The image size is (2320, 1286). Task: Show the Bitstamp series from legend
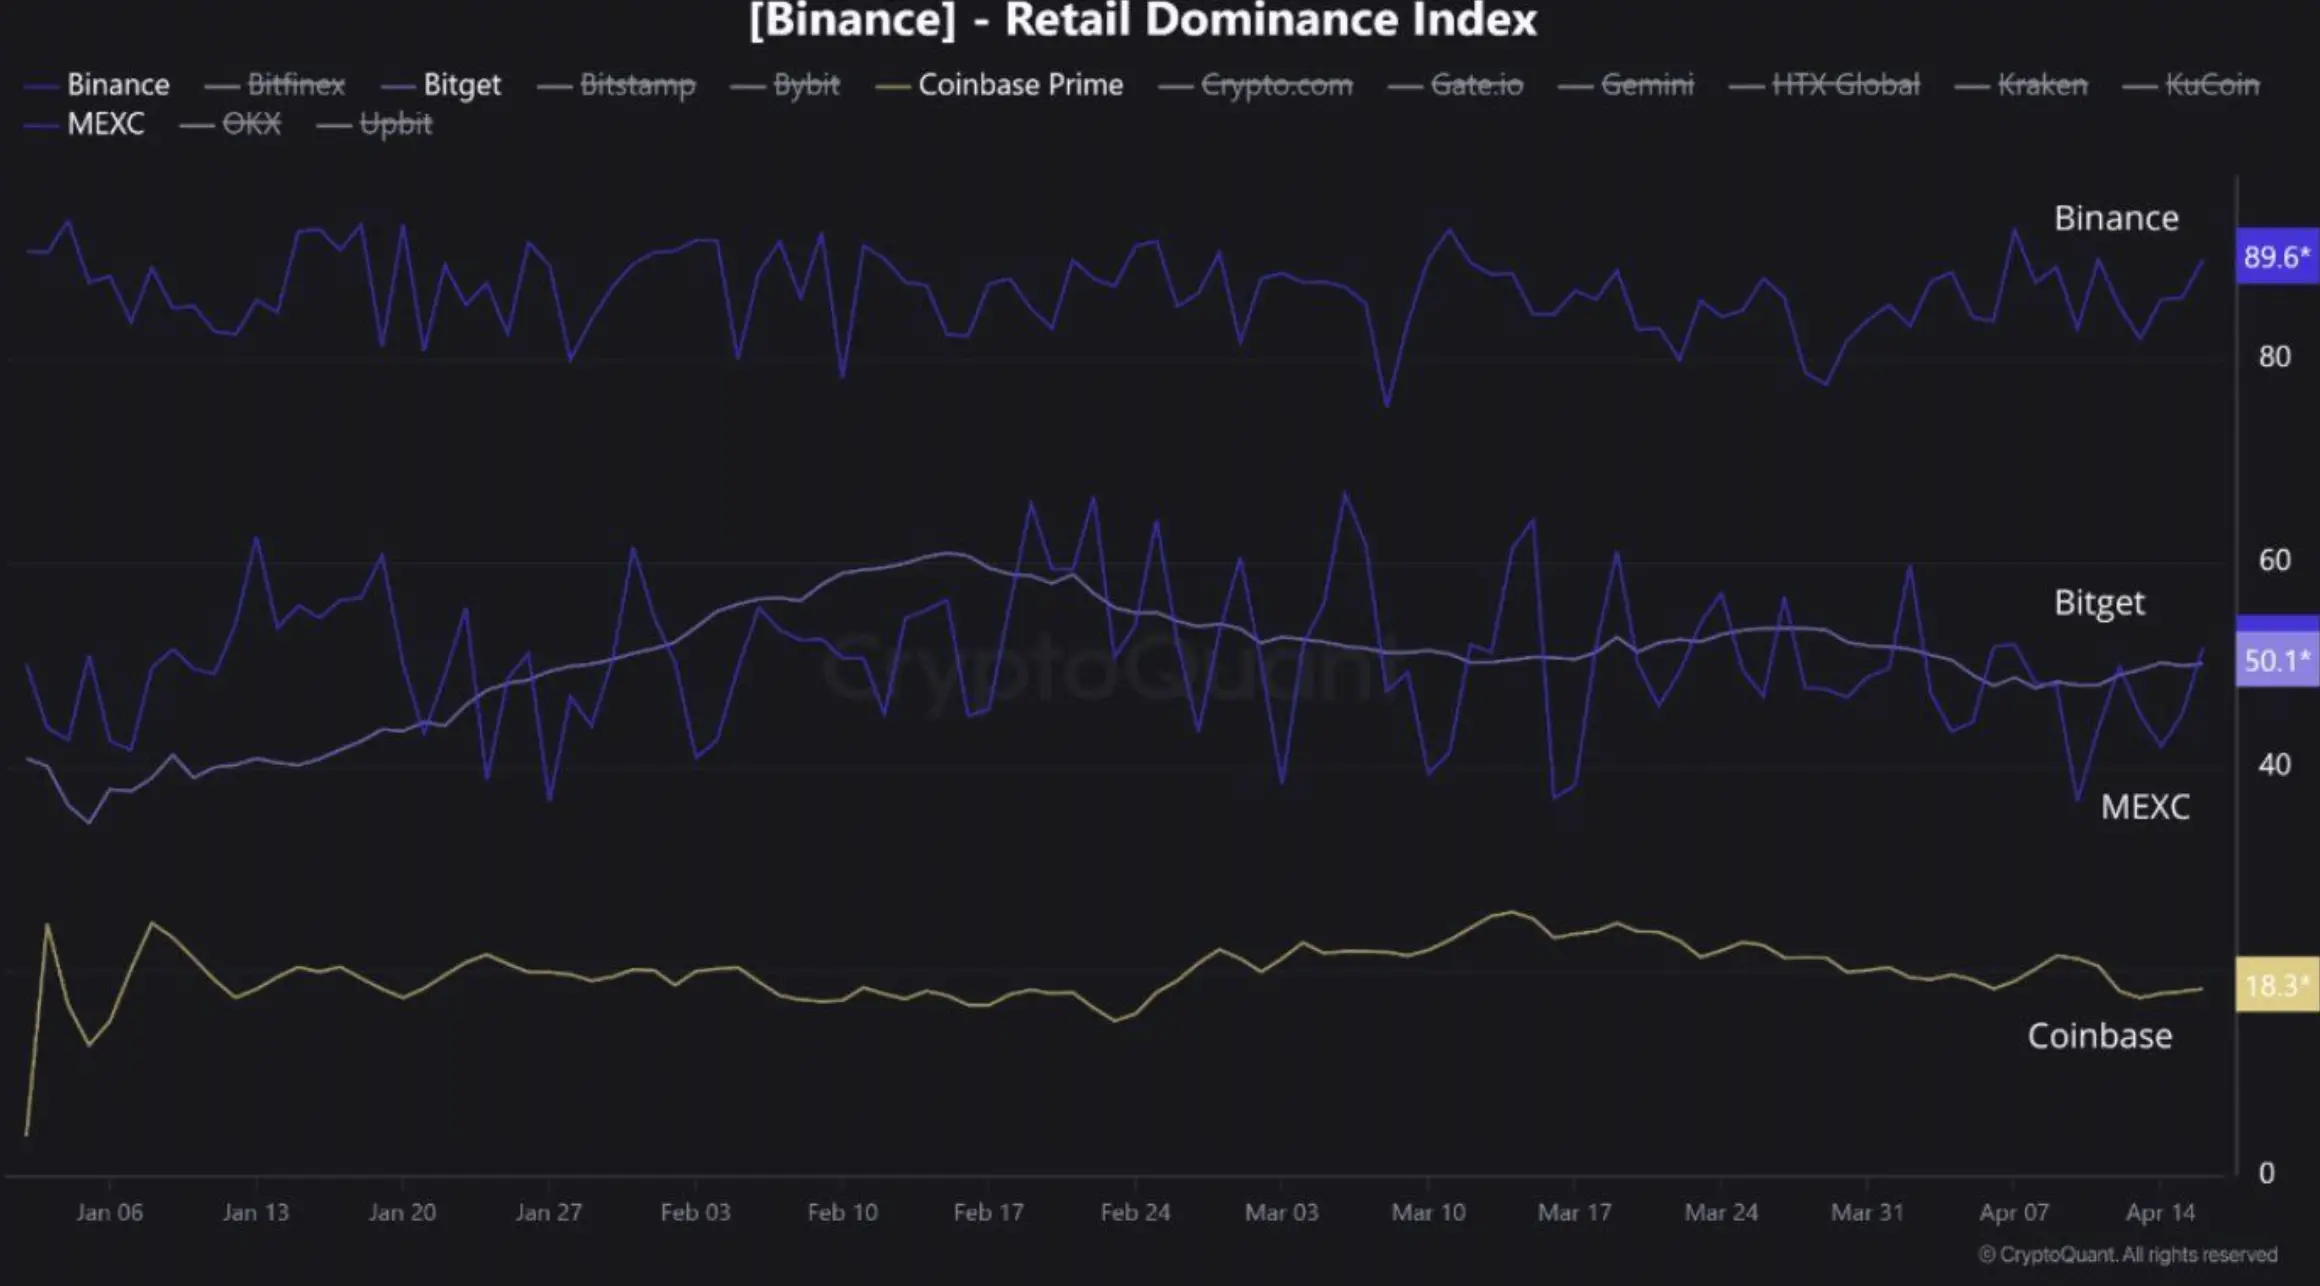click(x=637, y=85)
